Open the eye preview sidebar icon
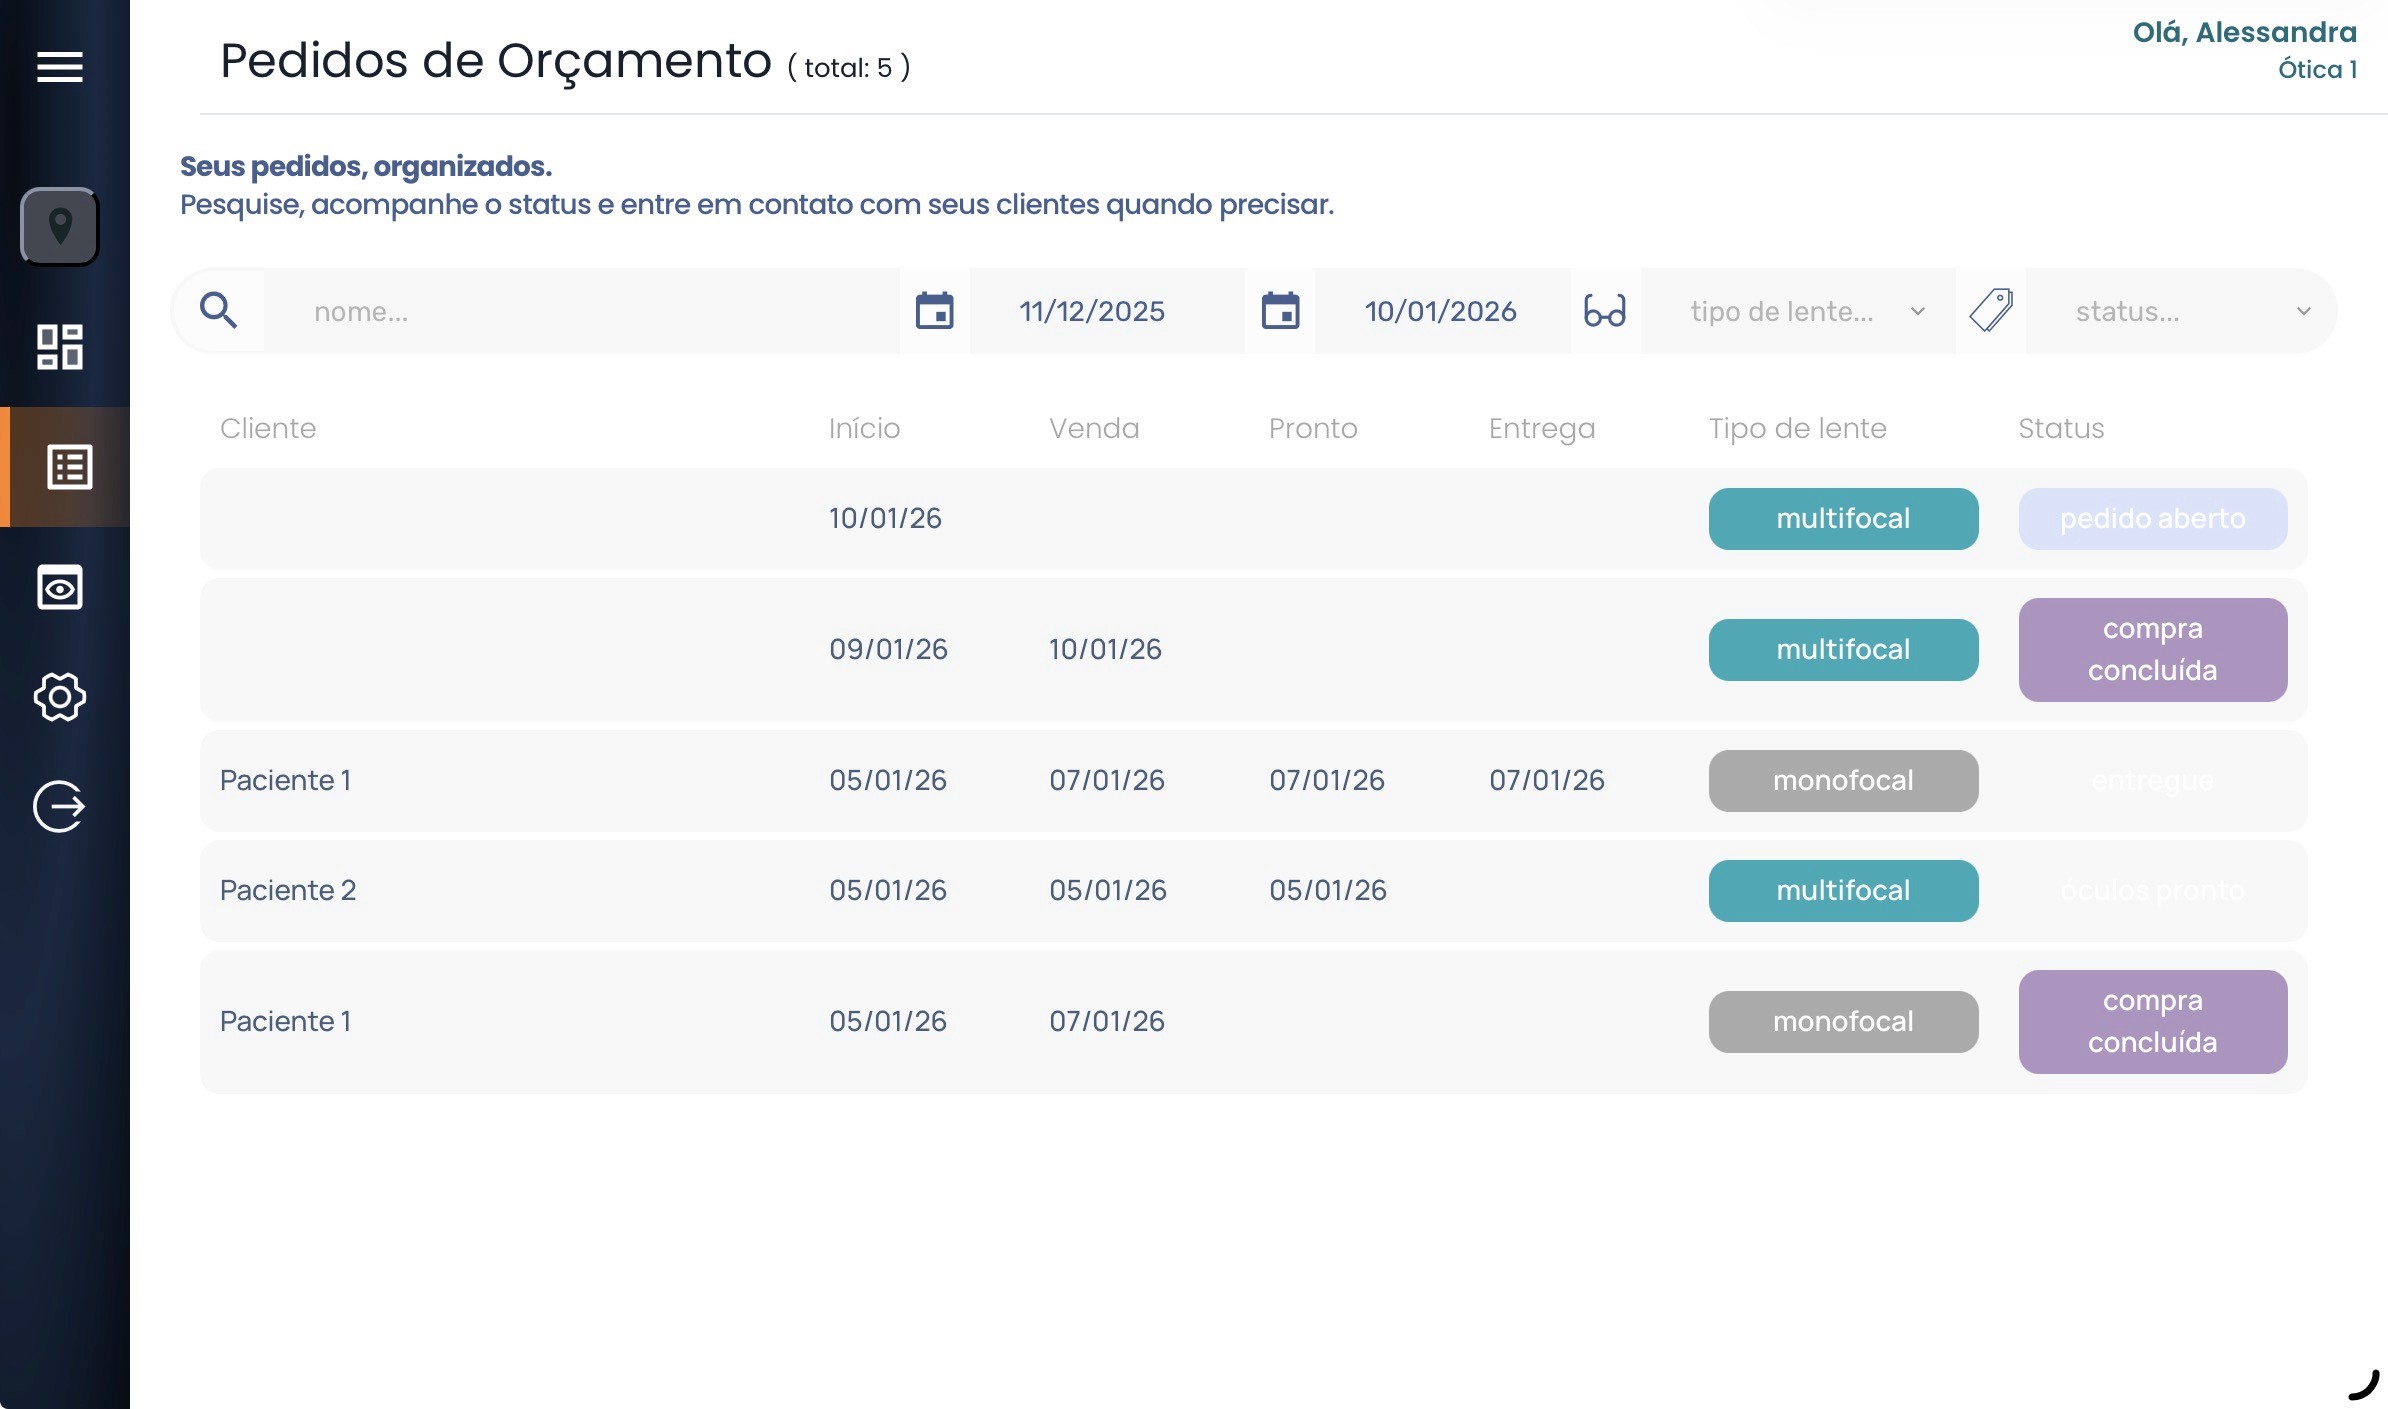Image resolution: width=2388 pixels, height=1409 pixels. (60, 587)
